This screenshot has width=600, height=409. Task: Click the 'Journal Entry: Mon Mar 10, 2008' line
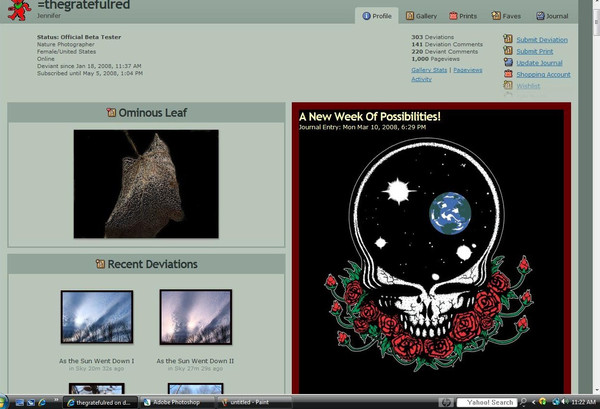coord(362,127)
